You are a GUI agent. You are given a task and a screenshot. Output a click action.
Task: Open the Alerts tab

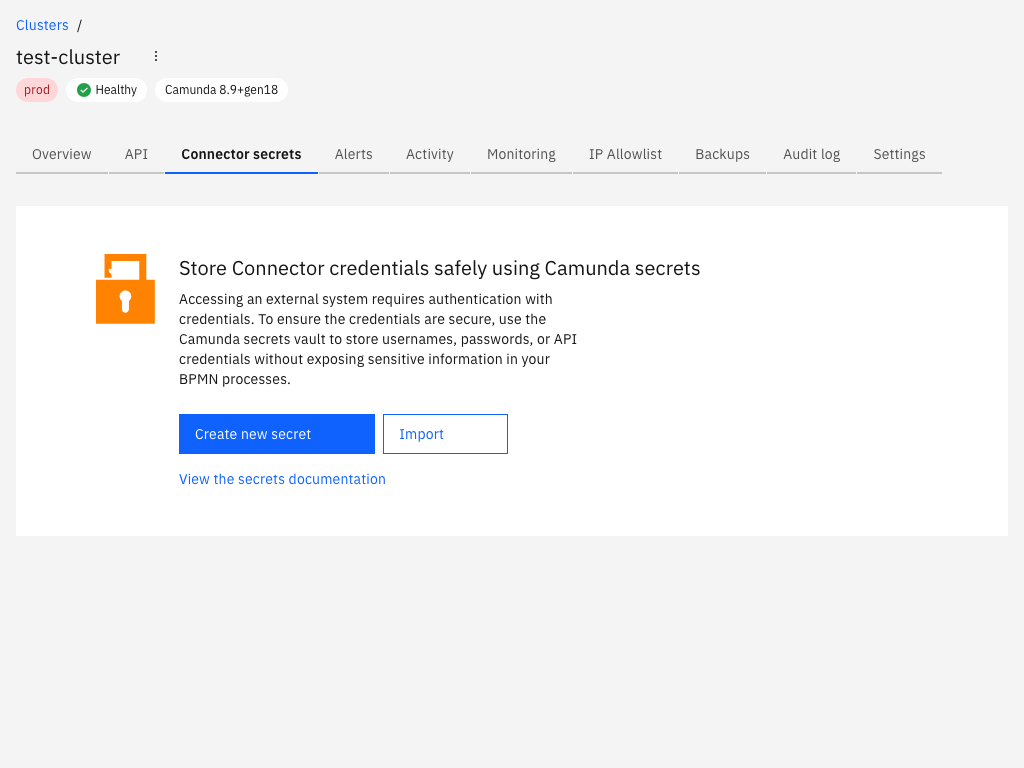point(353,155)
